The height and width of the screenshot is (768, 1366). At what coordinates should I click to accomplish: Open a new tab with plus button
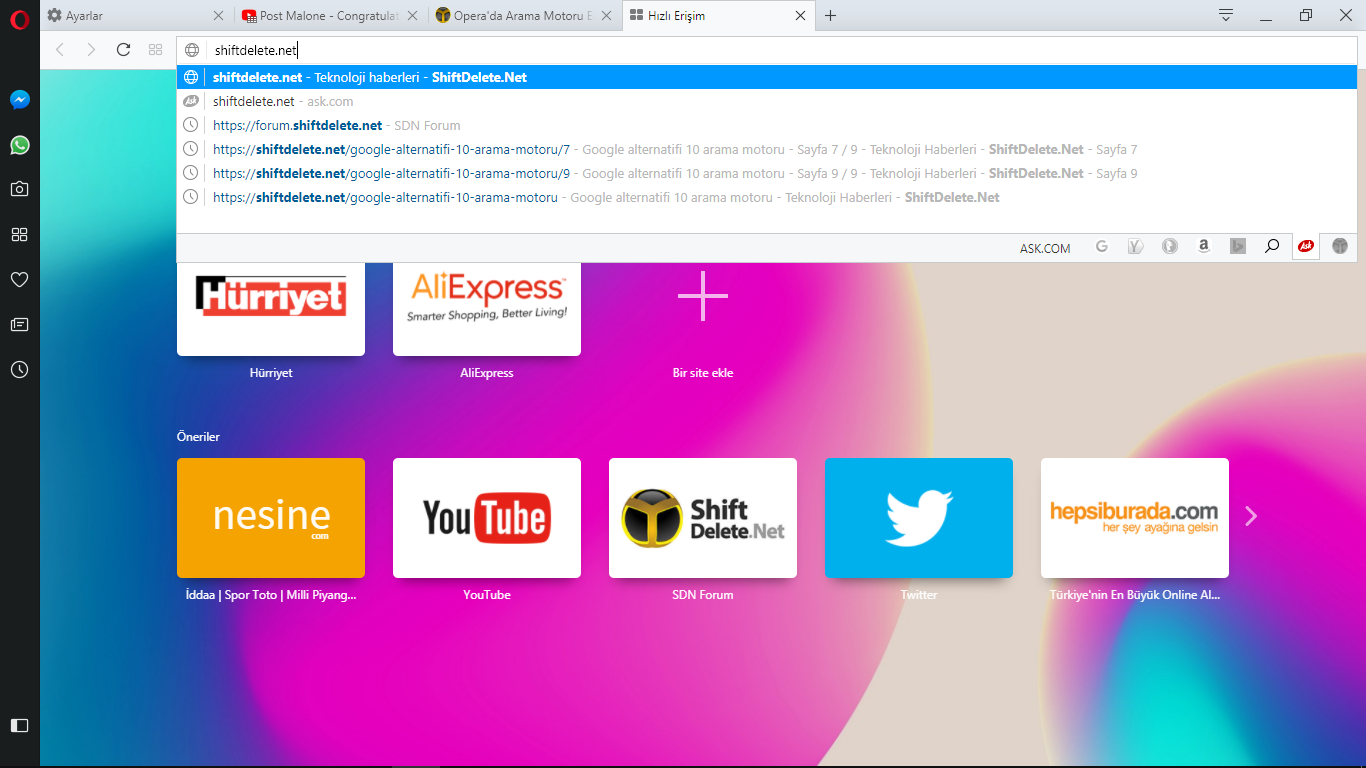(x=830, y=15)
